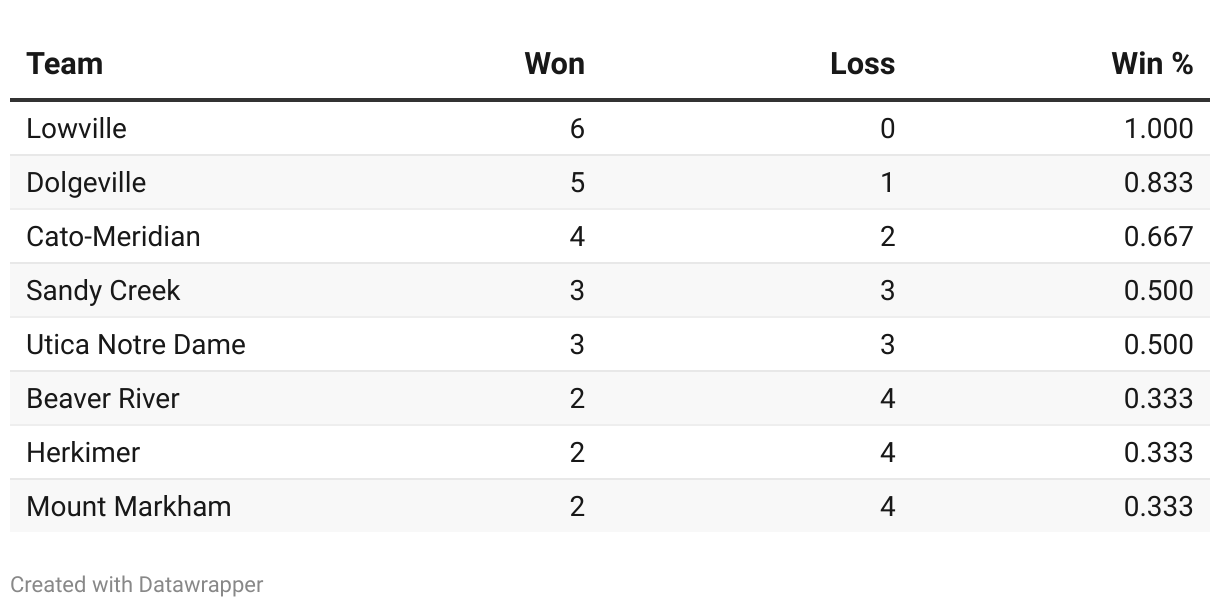Click Lowville's loss value of 0
The width and height of the screenshot is (1220, 608).
(x=887, y=128)
